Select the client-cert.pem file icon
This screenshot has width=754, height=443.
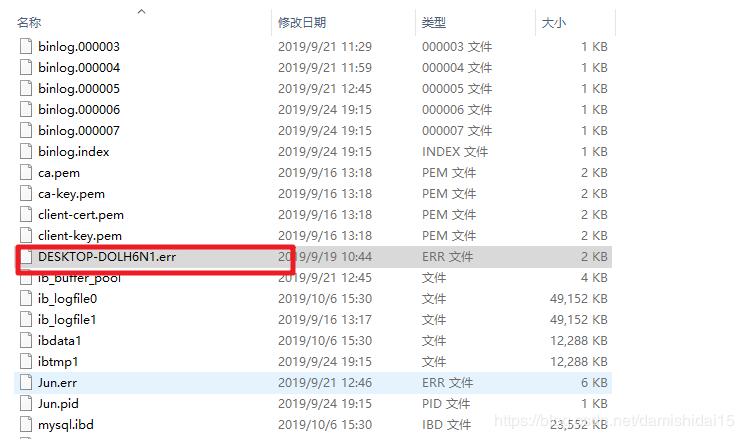click(27, 215)
